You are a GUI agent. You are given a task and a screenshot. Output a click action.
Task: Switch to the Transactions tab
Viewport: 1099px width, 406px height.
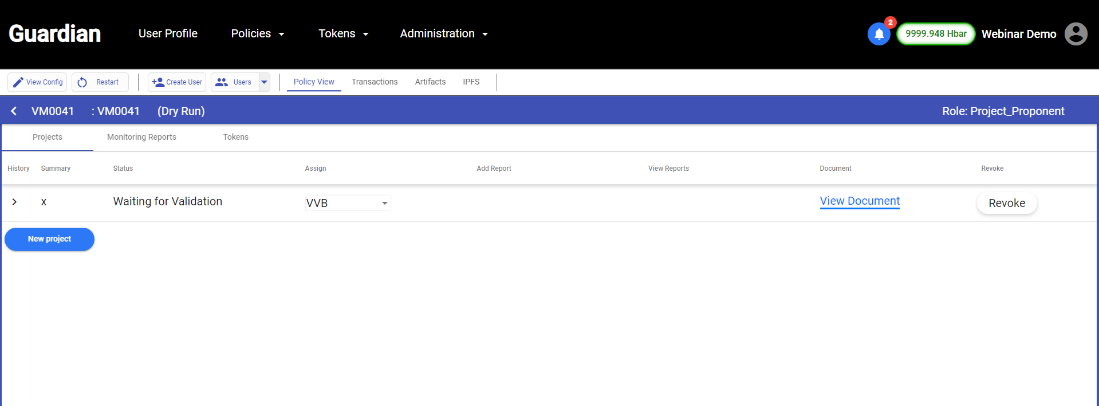click(374, 82)
